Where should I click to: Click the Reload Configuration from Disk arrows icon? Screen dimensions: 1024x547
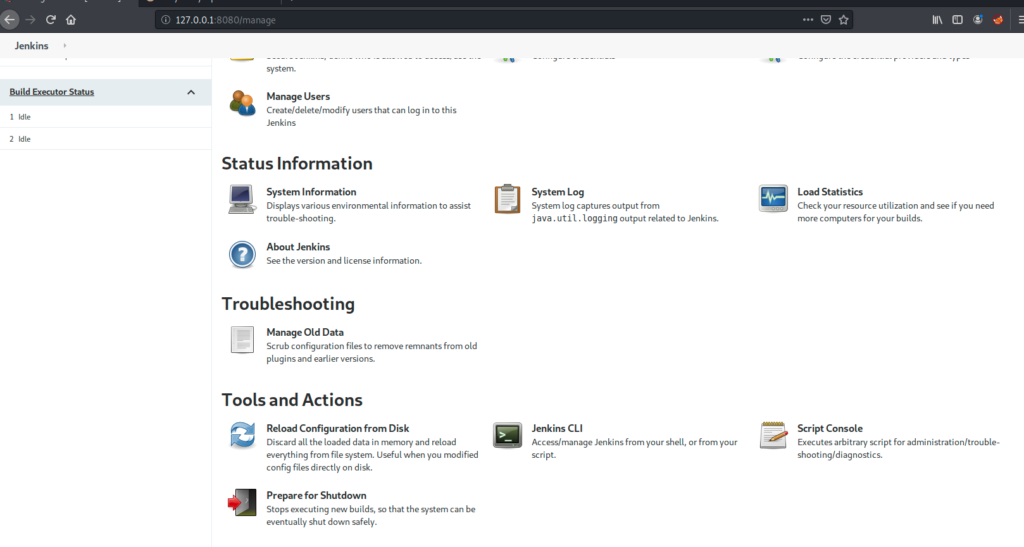242,435
